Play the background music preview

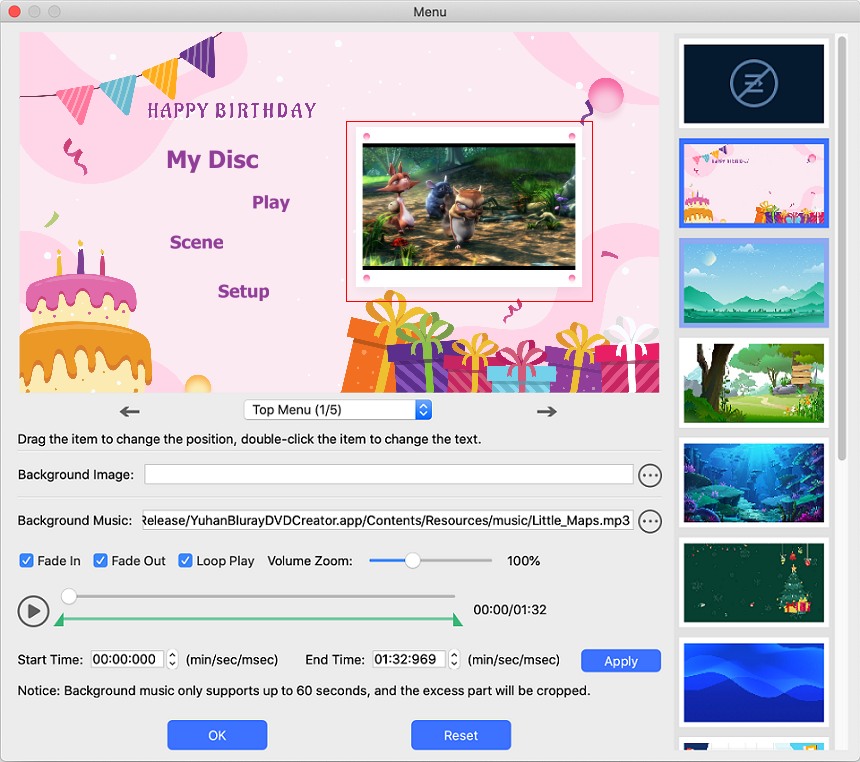point(33,611)
